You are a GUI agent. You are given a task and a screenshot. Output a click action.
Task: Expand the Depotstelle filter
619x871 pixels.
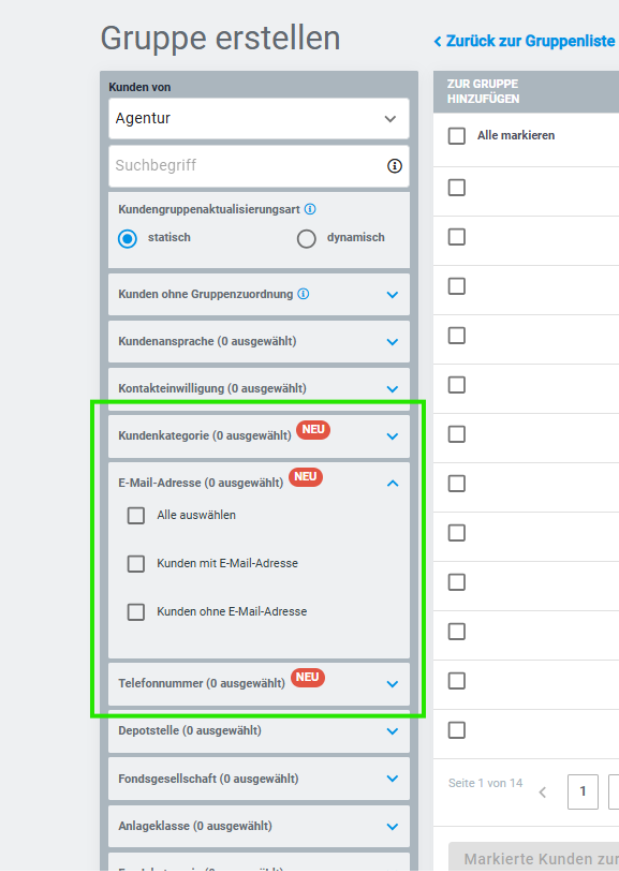coord(392,731)
